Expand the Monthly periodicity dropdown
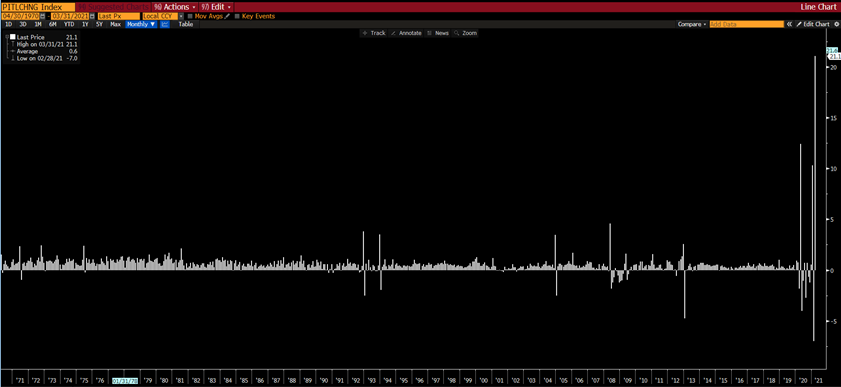This screenshot has height=387, width=841. [141, 24]
